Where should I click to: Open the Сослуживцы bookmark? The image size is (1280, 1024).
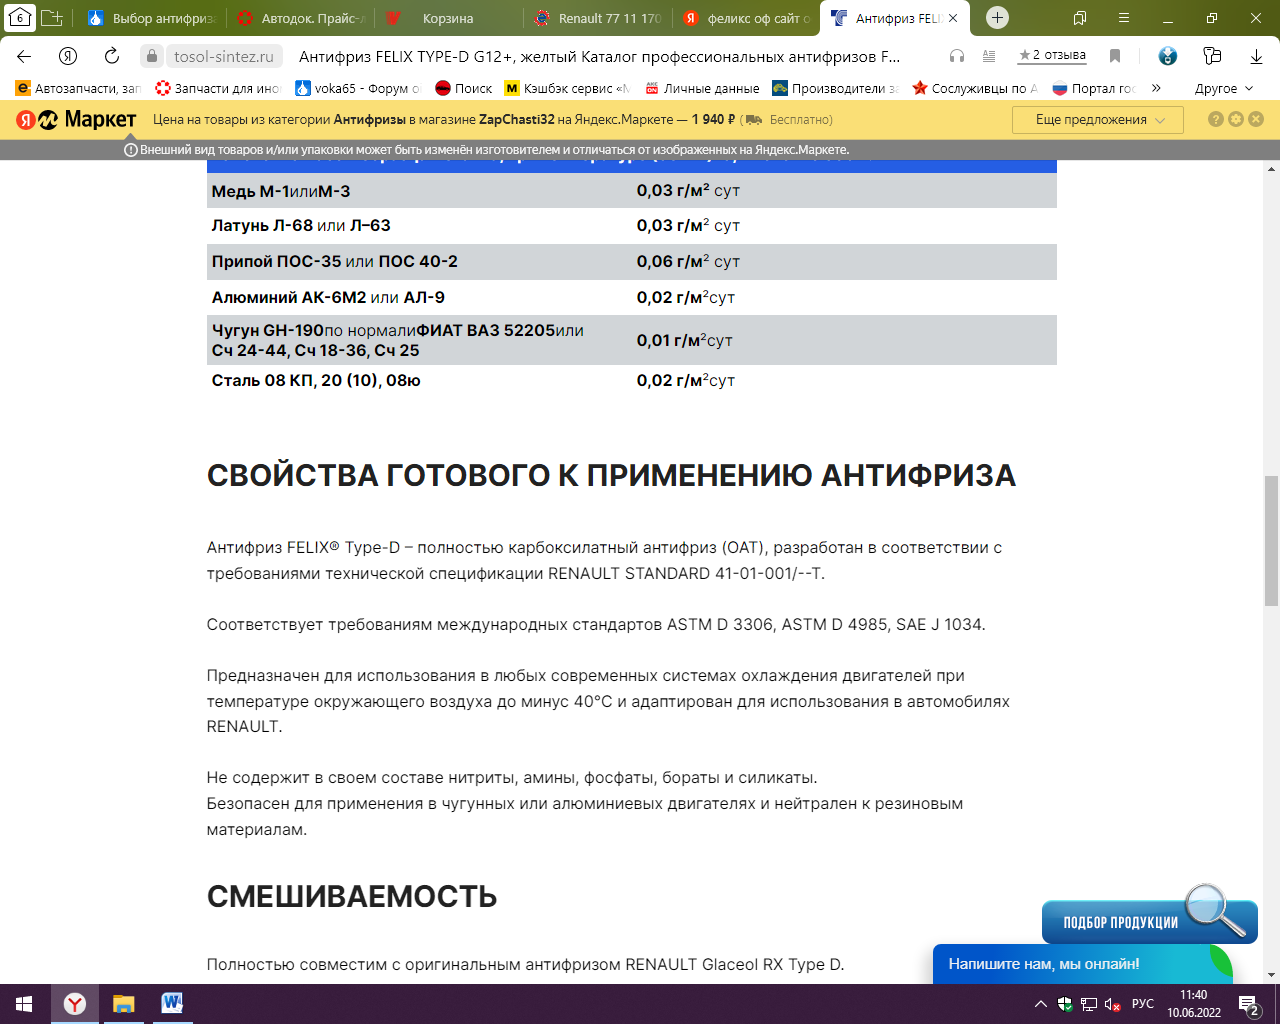click(x=975, y=88)
